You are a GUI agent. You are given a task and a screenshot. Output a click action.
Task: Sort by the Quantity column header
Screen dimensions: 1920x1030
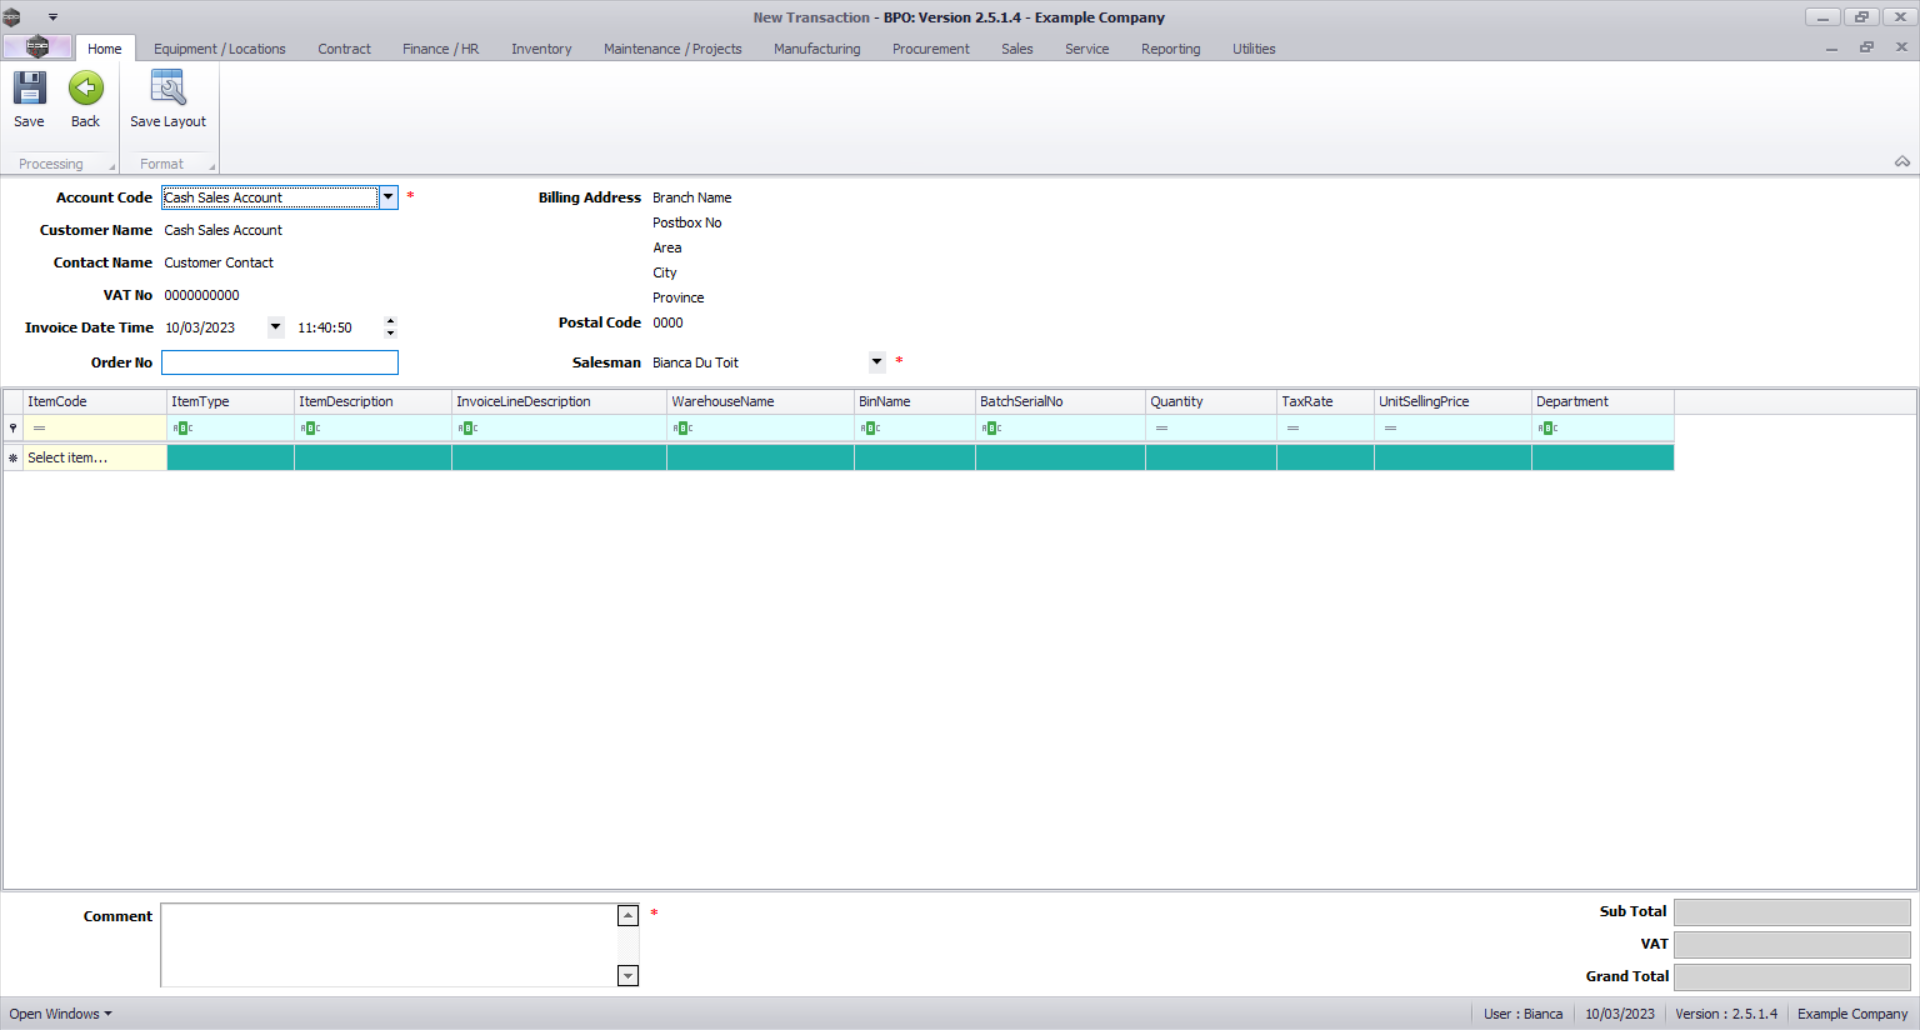click(1211, 401)
